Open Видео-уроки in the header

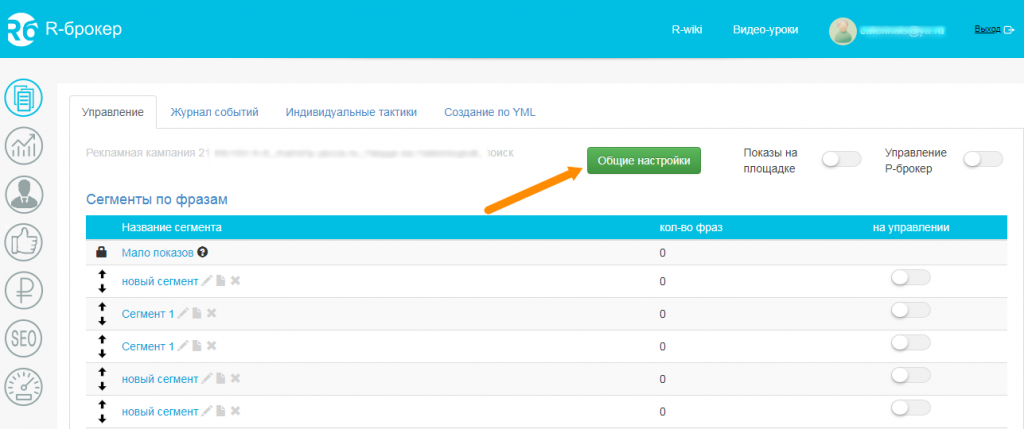coord(765,29)
